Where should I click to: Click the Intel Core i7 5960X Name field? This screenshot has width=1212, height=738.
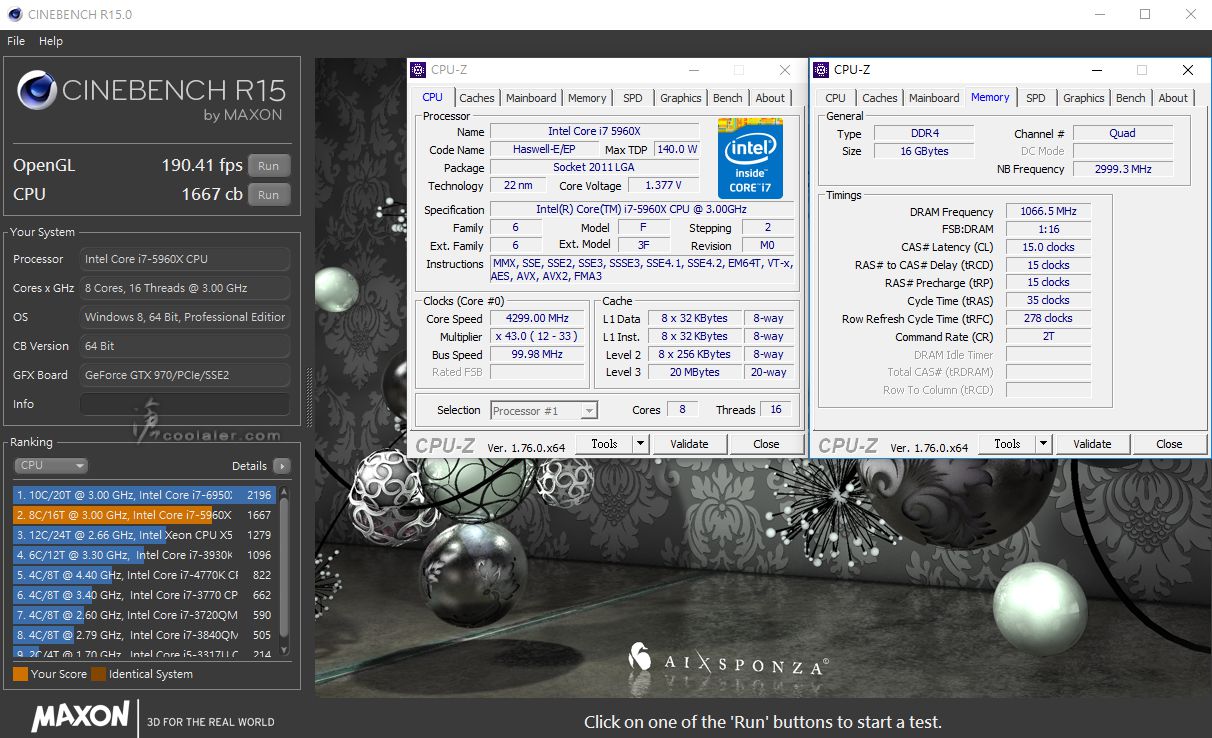(x=594, y=132)
